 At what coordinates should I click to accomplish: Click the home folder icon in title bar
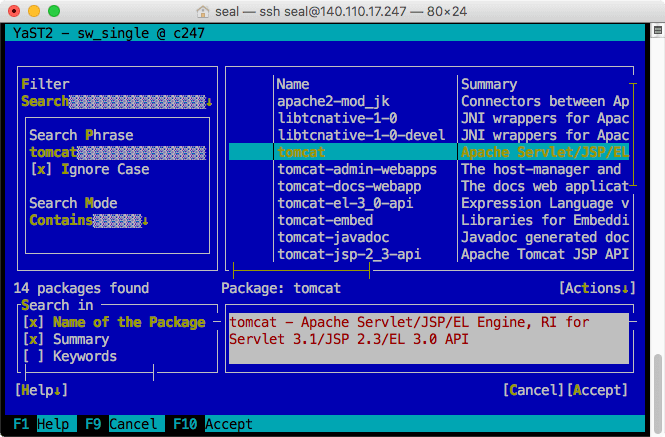pos(205,11)
